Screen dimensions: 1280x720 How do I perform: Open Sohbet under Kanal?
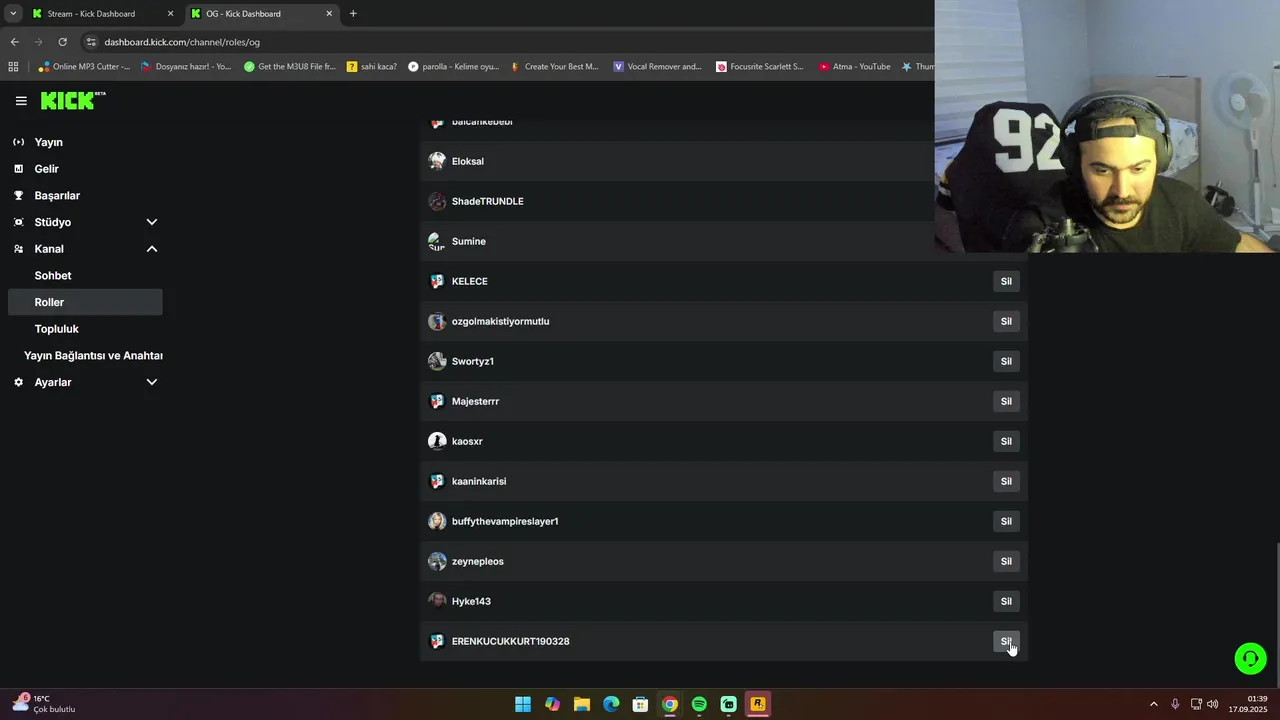tap(53, 276)
